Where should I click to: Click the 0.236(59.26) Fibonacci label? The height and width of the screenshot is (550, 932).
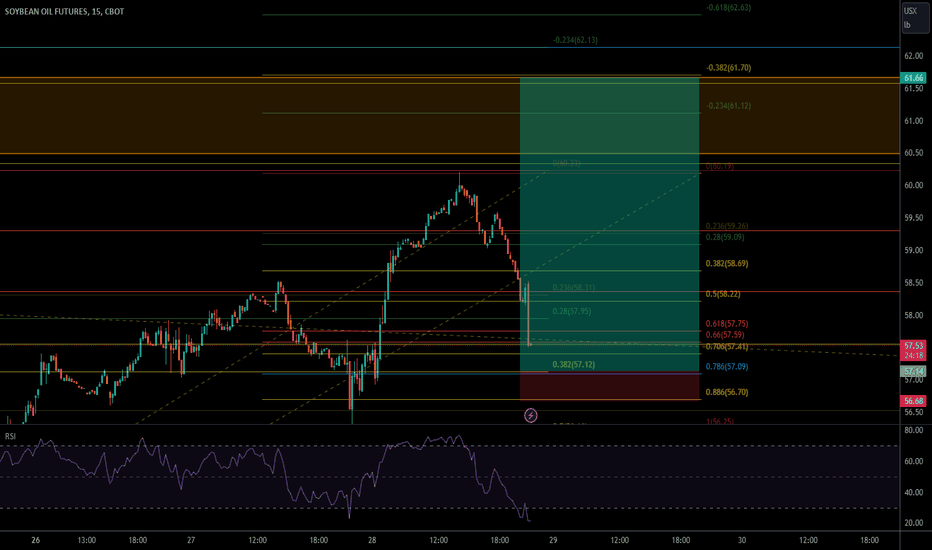727,226
